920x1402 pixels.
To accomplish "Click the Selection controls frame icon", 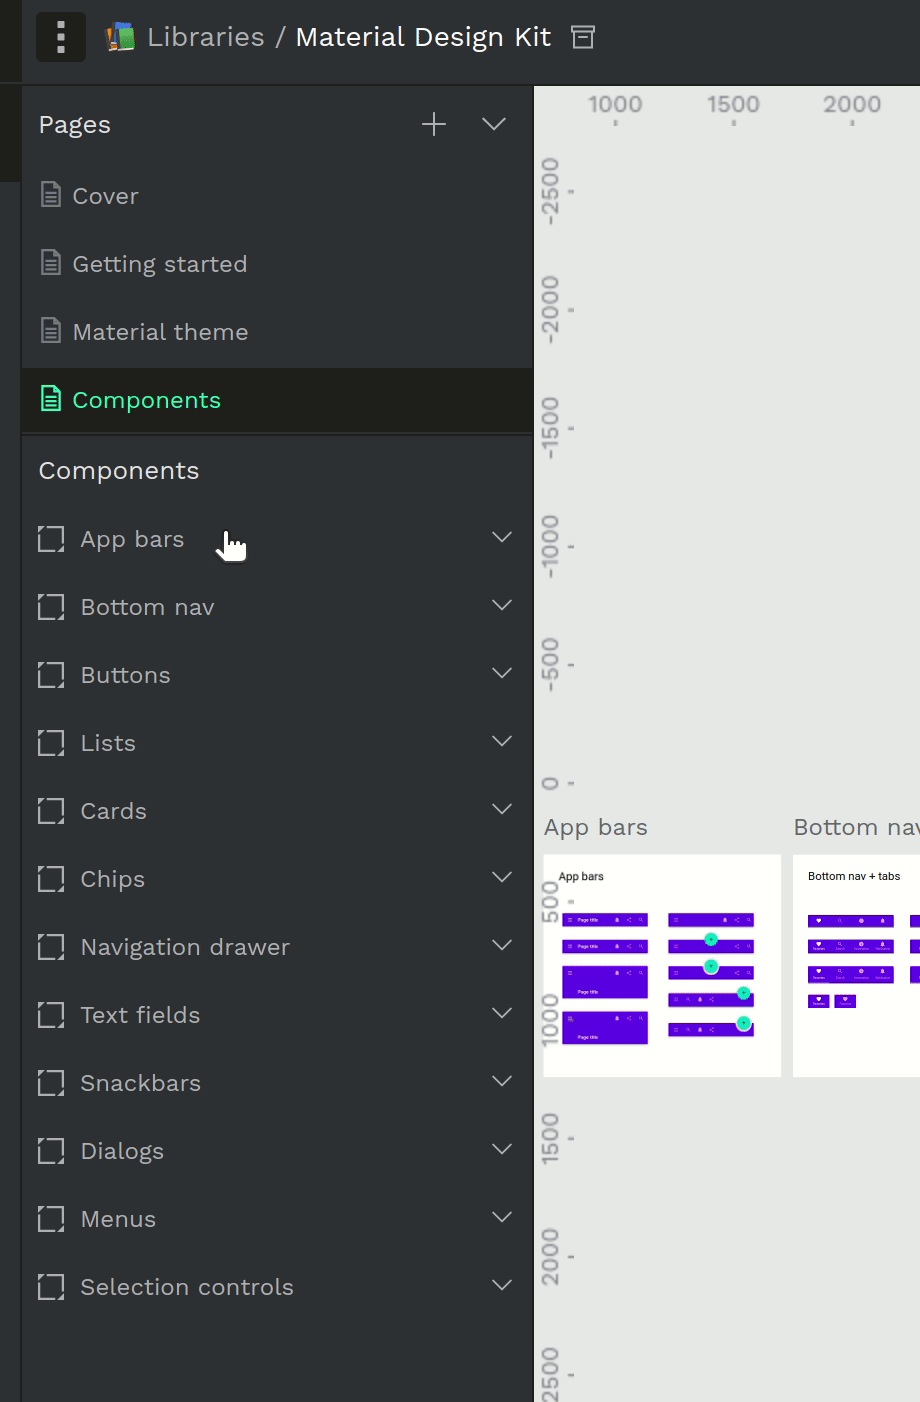I will coord(51,1287).
